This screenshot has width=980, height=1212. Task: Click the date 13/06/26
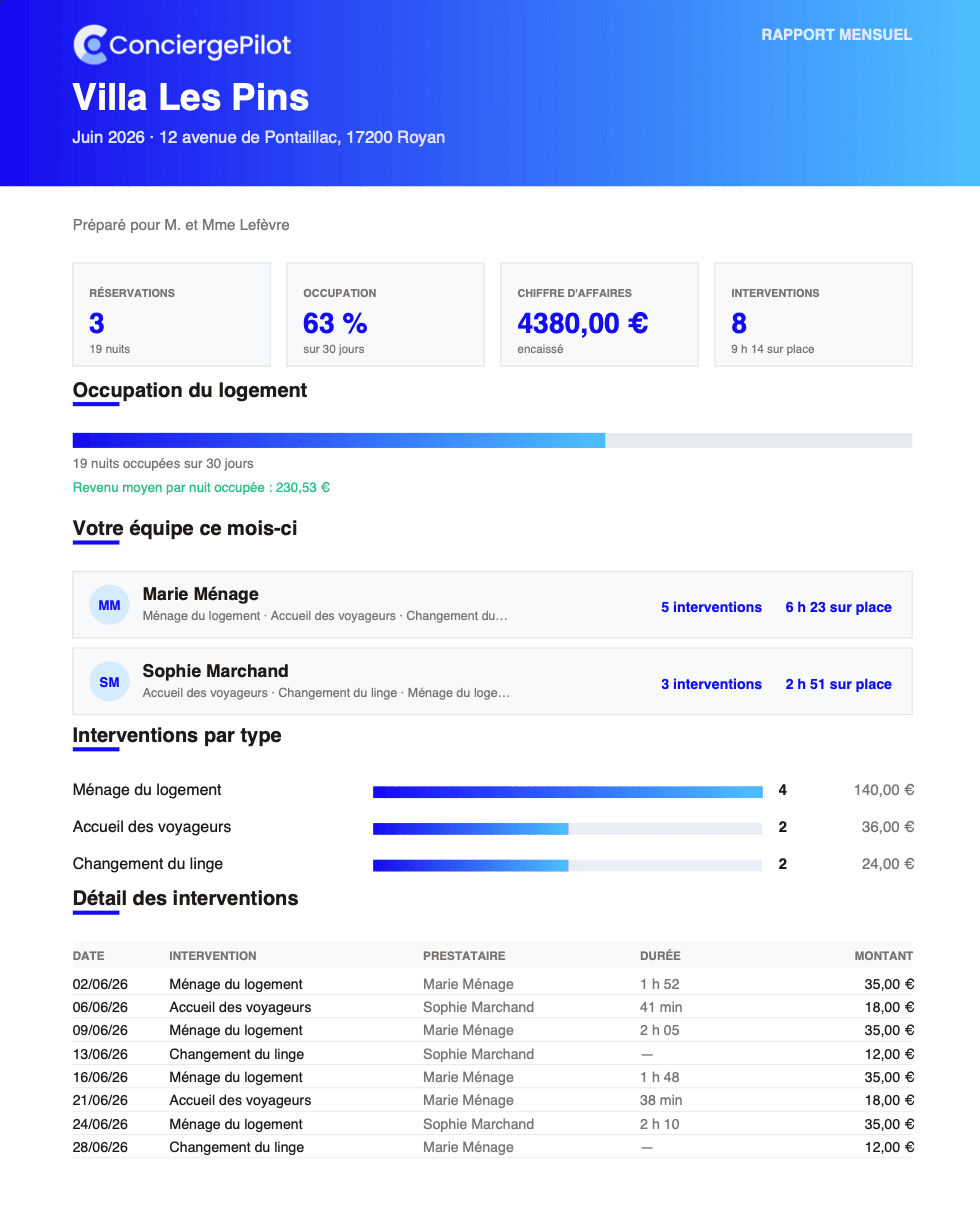(x=100, y=1054)
